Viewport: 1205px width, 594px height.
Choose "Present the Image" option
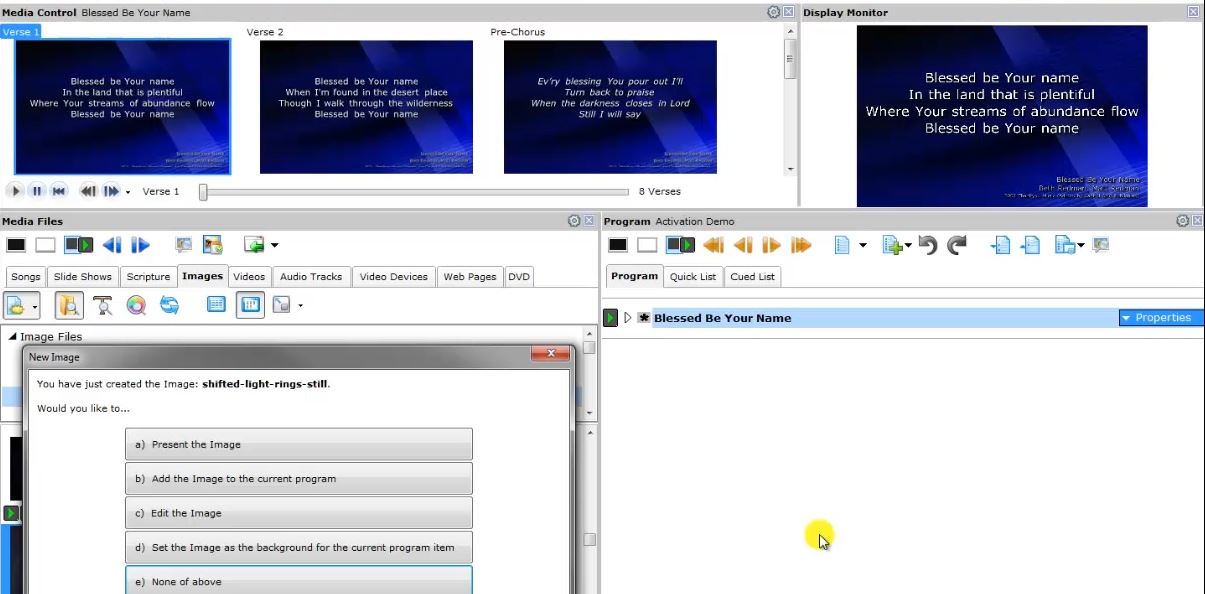298,445
